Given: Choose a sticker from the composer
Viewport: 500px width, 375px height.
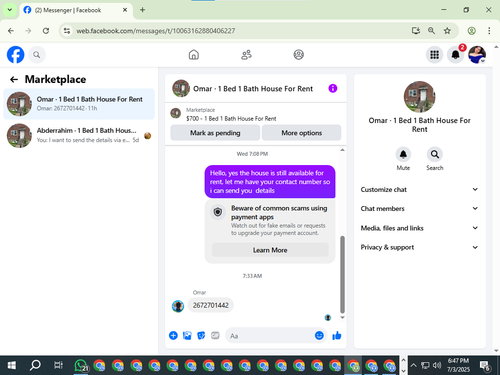Looking at the screenshot, I should (x=201, y=335).
